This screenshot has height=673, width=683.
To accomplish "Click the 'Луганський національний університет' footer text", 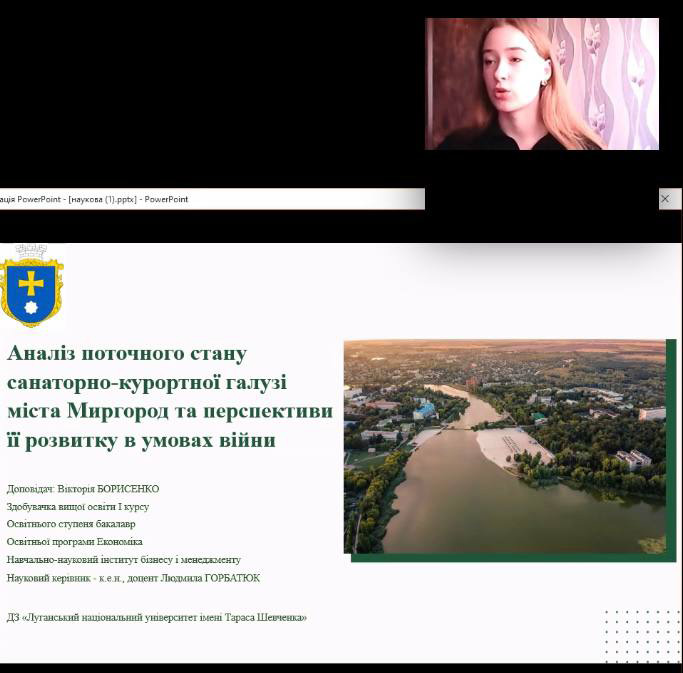I will click(x=157, y=618).
